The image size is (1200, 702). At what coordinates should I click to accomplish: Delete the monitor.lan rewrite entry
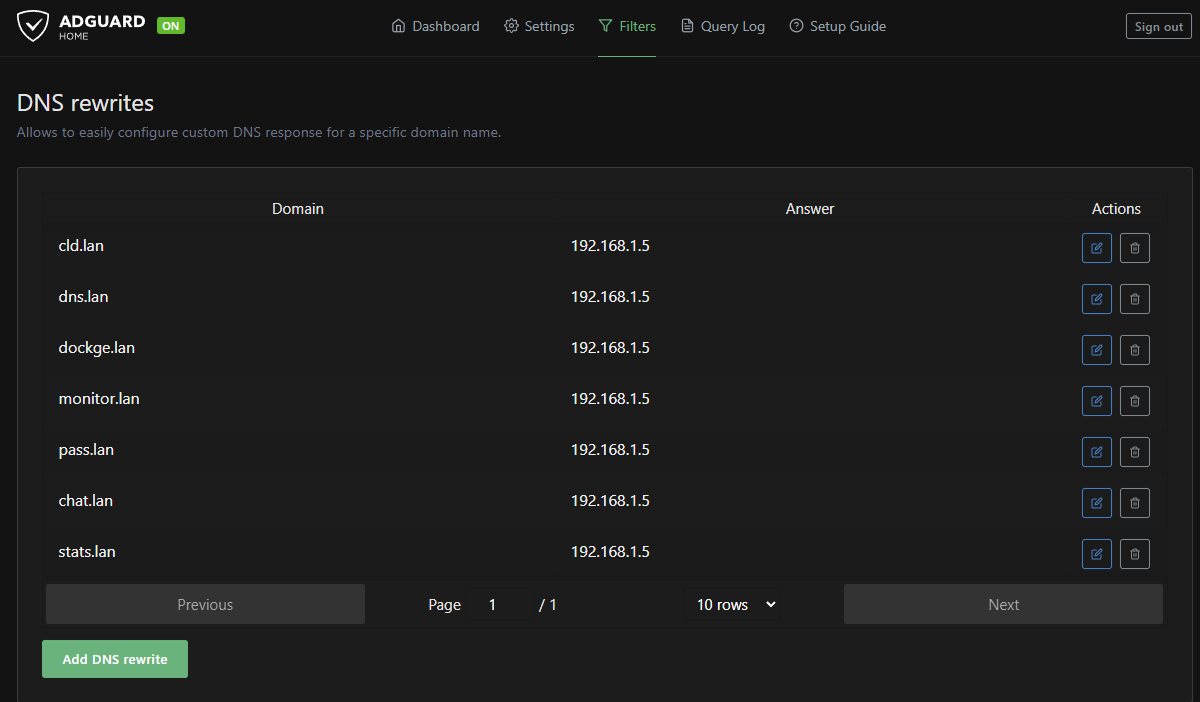[1134, 401]
